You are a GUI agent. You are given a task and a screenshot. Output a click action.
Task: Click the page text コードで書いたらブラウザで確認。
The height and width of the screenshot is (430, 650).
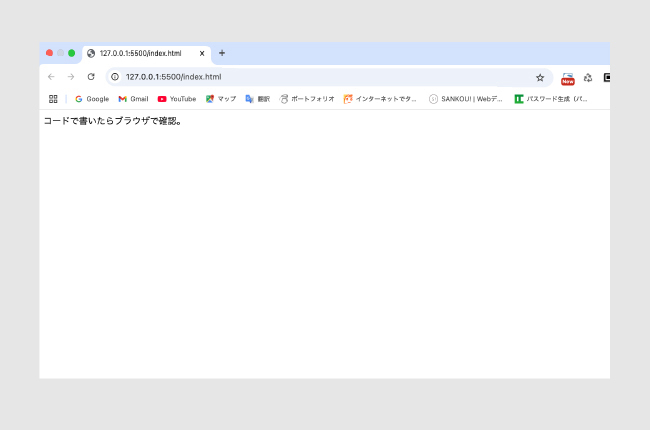pyautogui.click(x=113, y=121)
